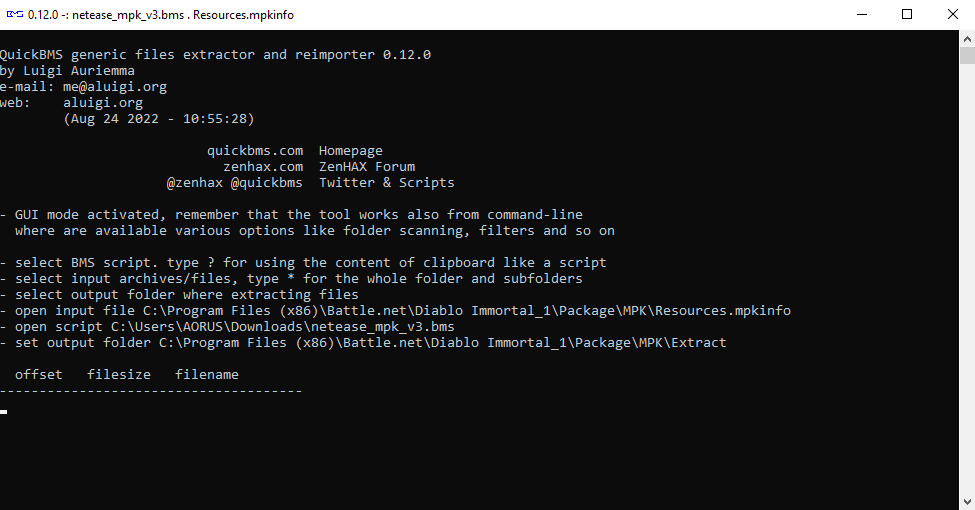
Task: Maximize the QuickBMS console window
Action: [x=907, y=14]
